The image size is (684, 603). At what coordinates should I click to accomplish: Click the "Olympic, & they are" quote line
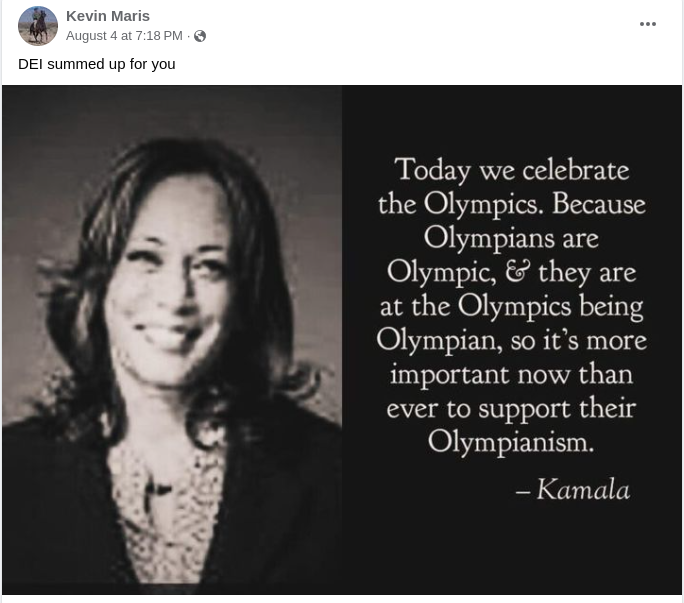pos(511,271)
